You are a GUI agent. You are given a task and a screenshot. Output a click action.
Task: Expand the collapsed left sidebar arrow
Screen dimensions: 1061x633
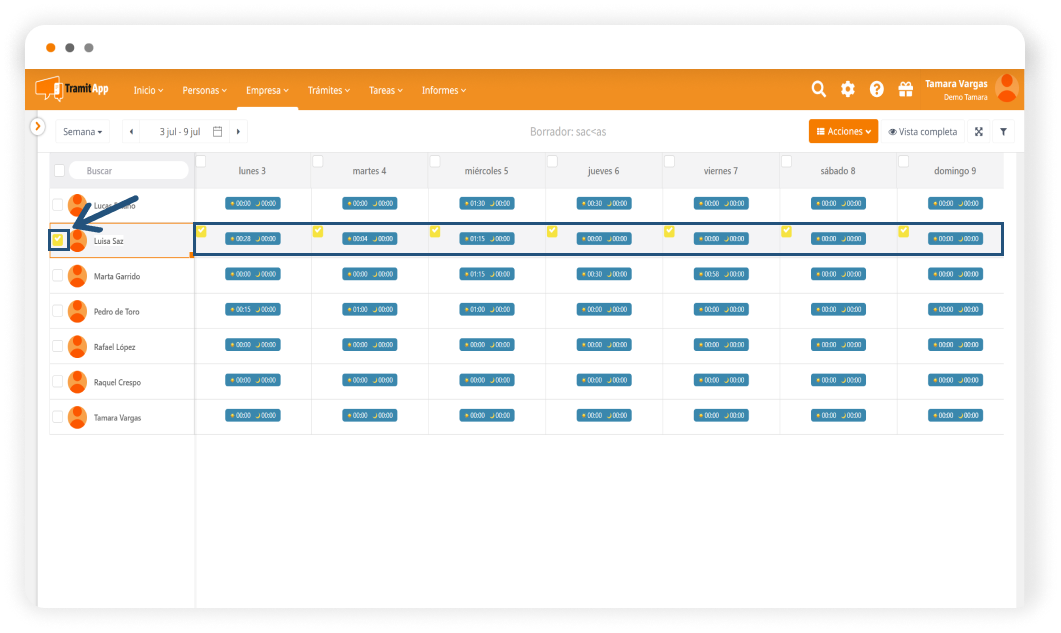(x=38, y=126)
